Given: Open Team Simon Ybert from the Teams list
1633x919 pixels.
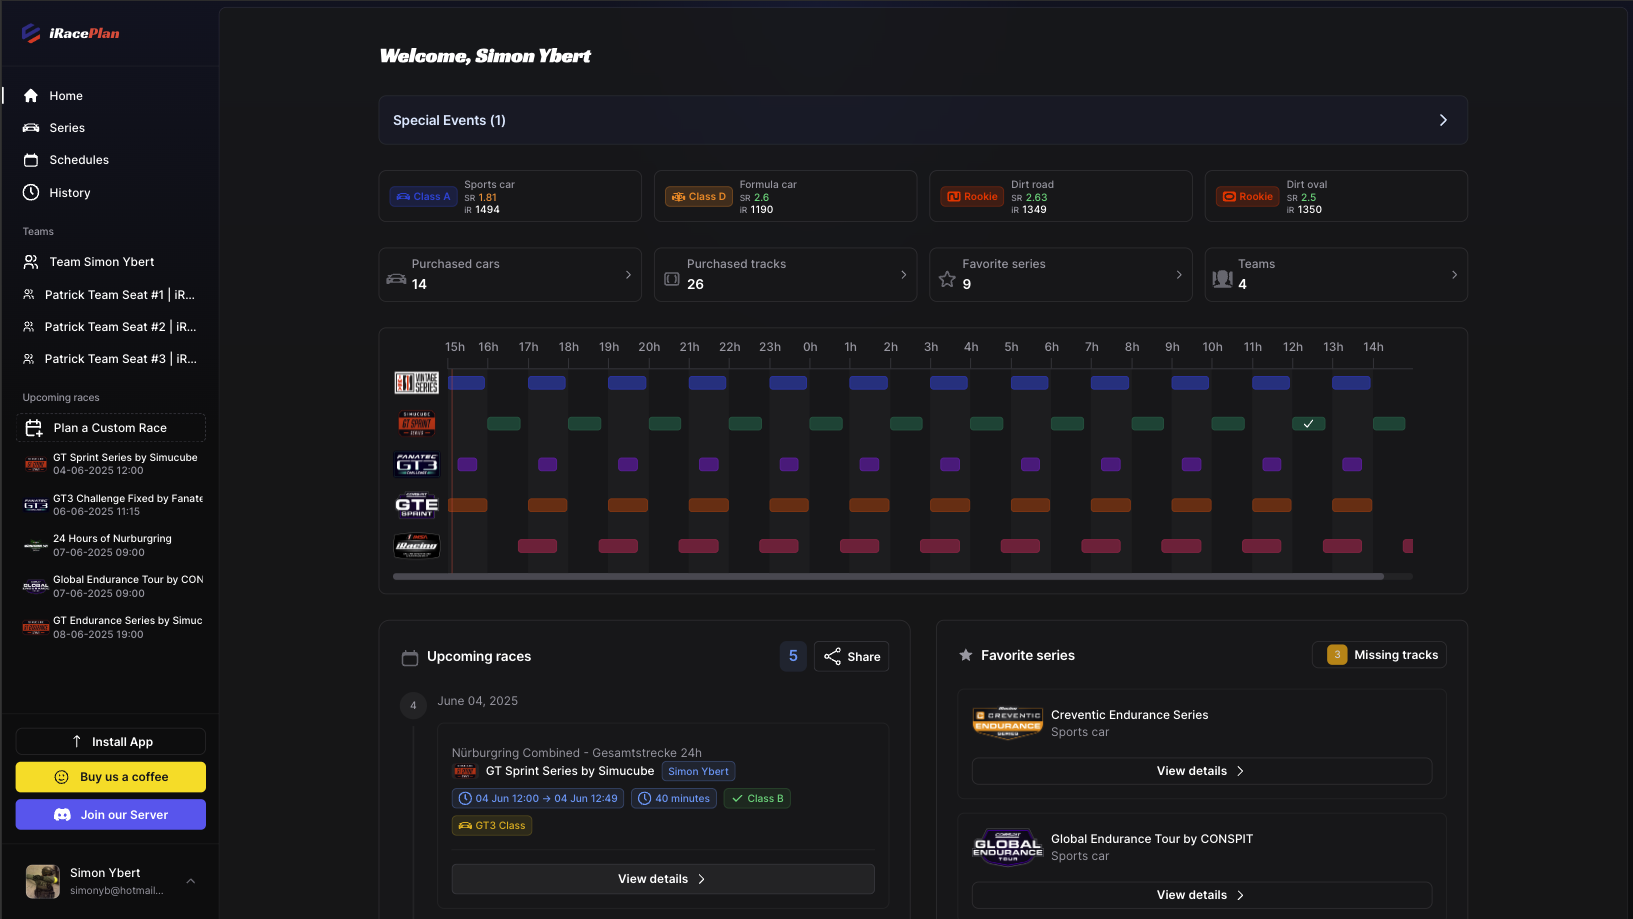Looking at the screenshot, I should (100, 261).
